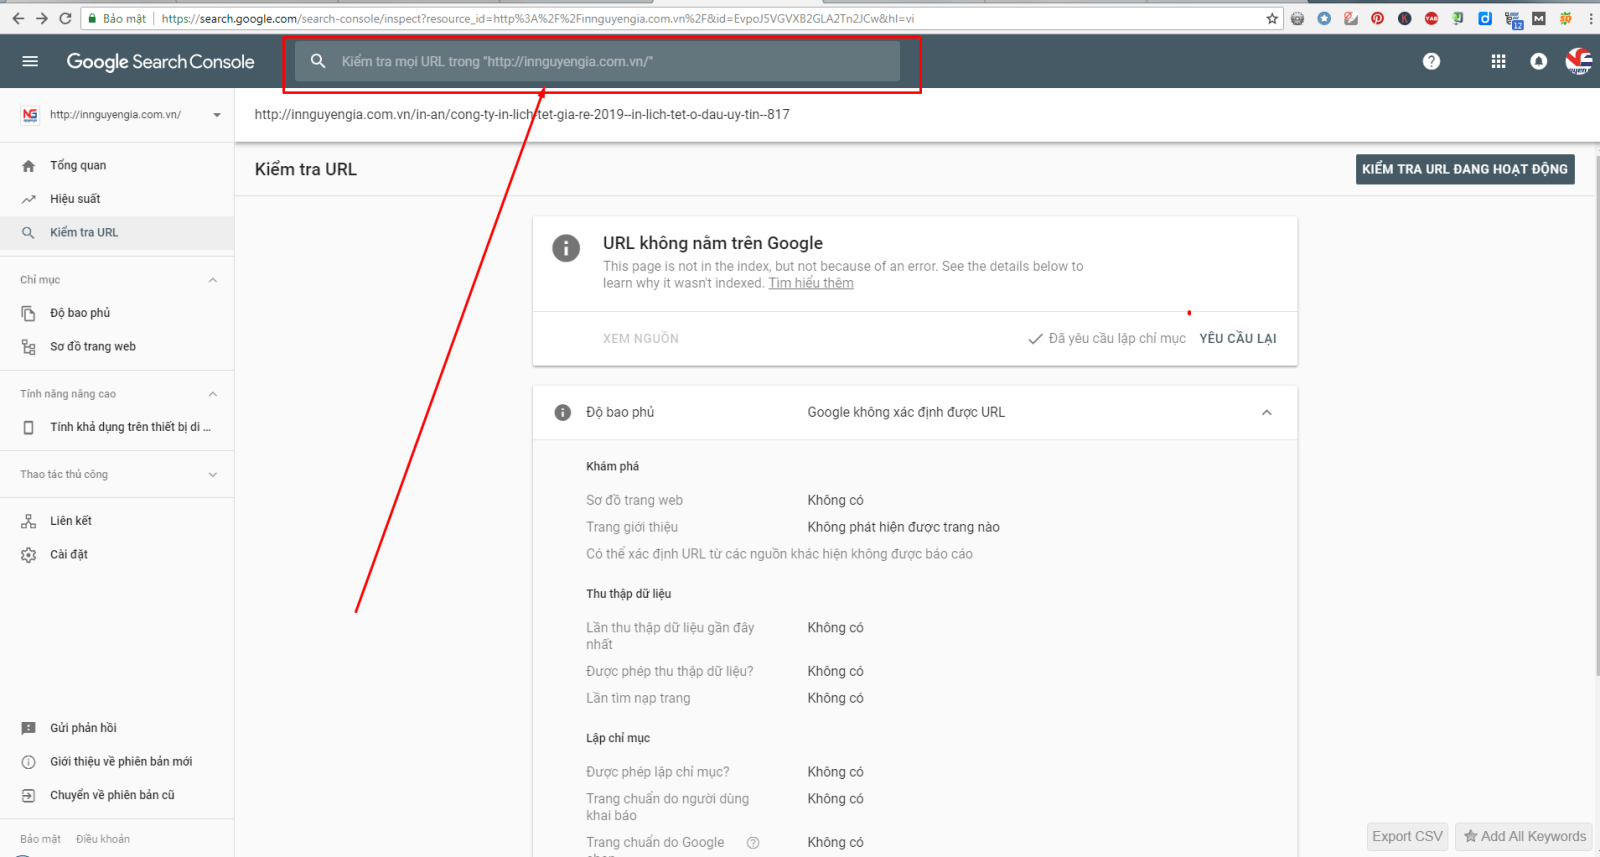Click the XEM NGUỒN button
Viewport: 1600px width, 857px height.
[x=641, y=339]
